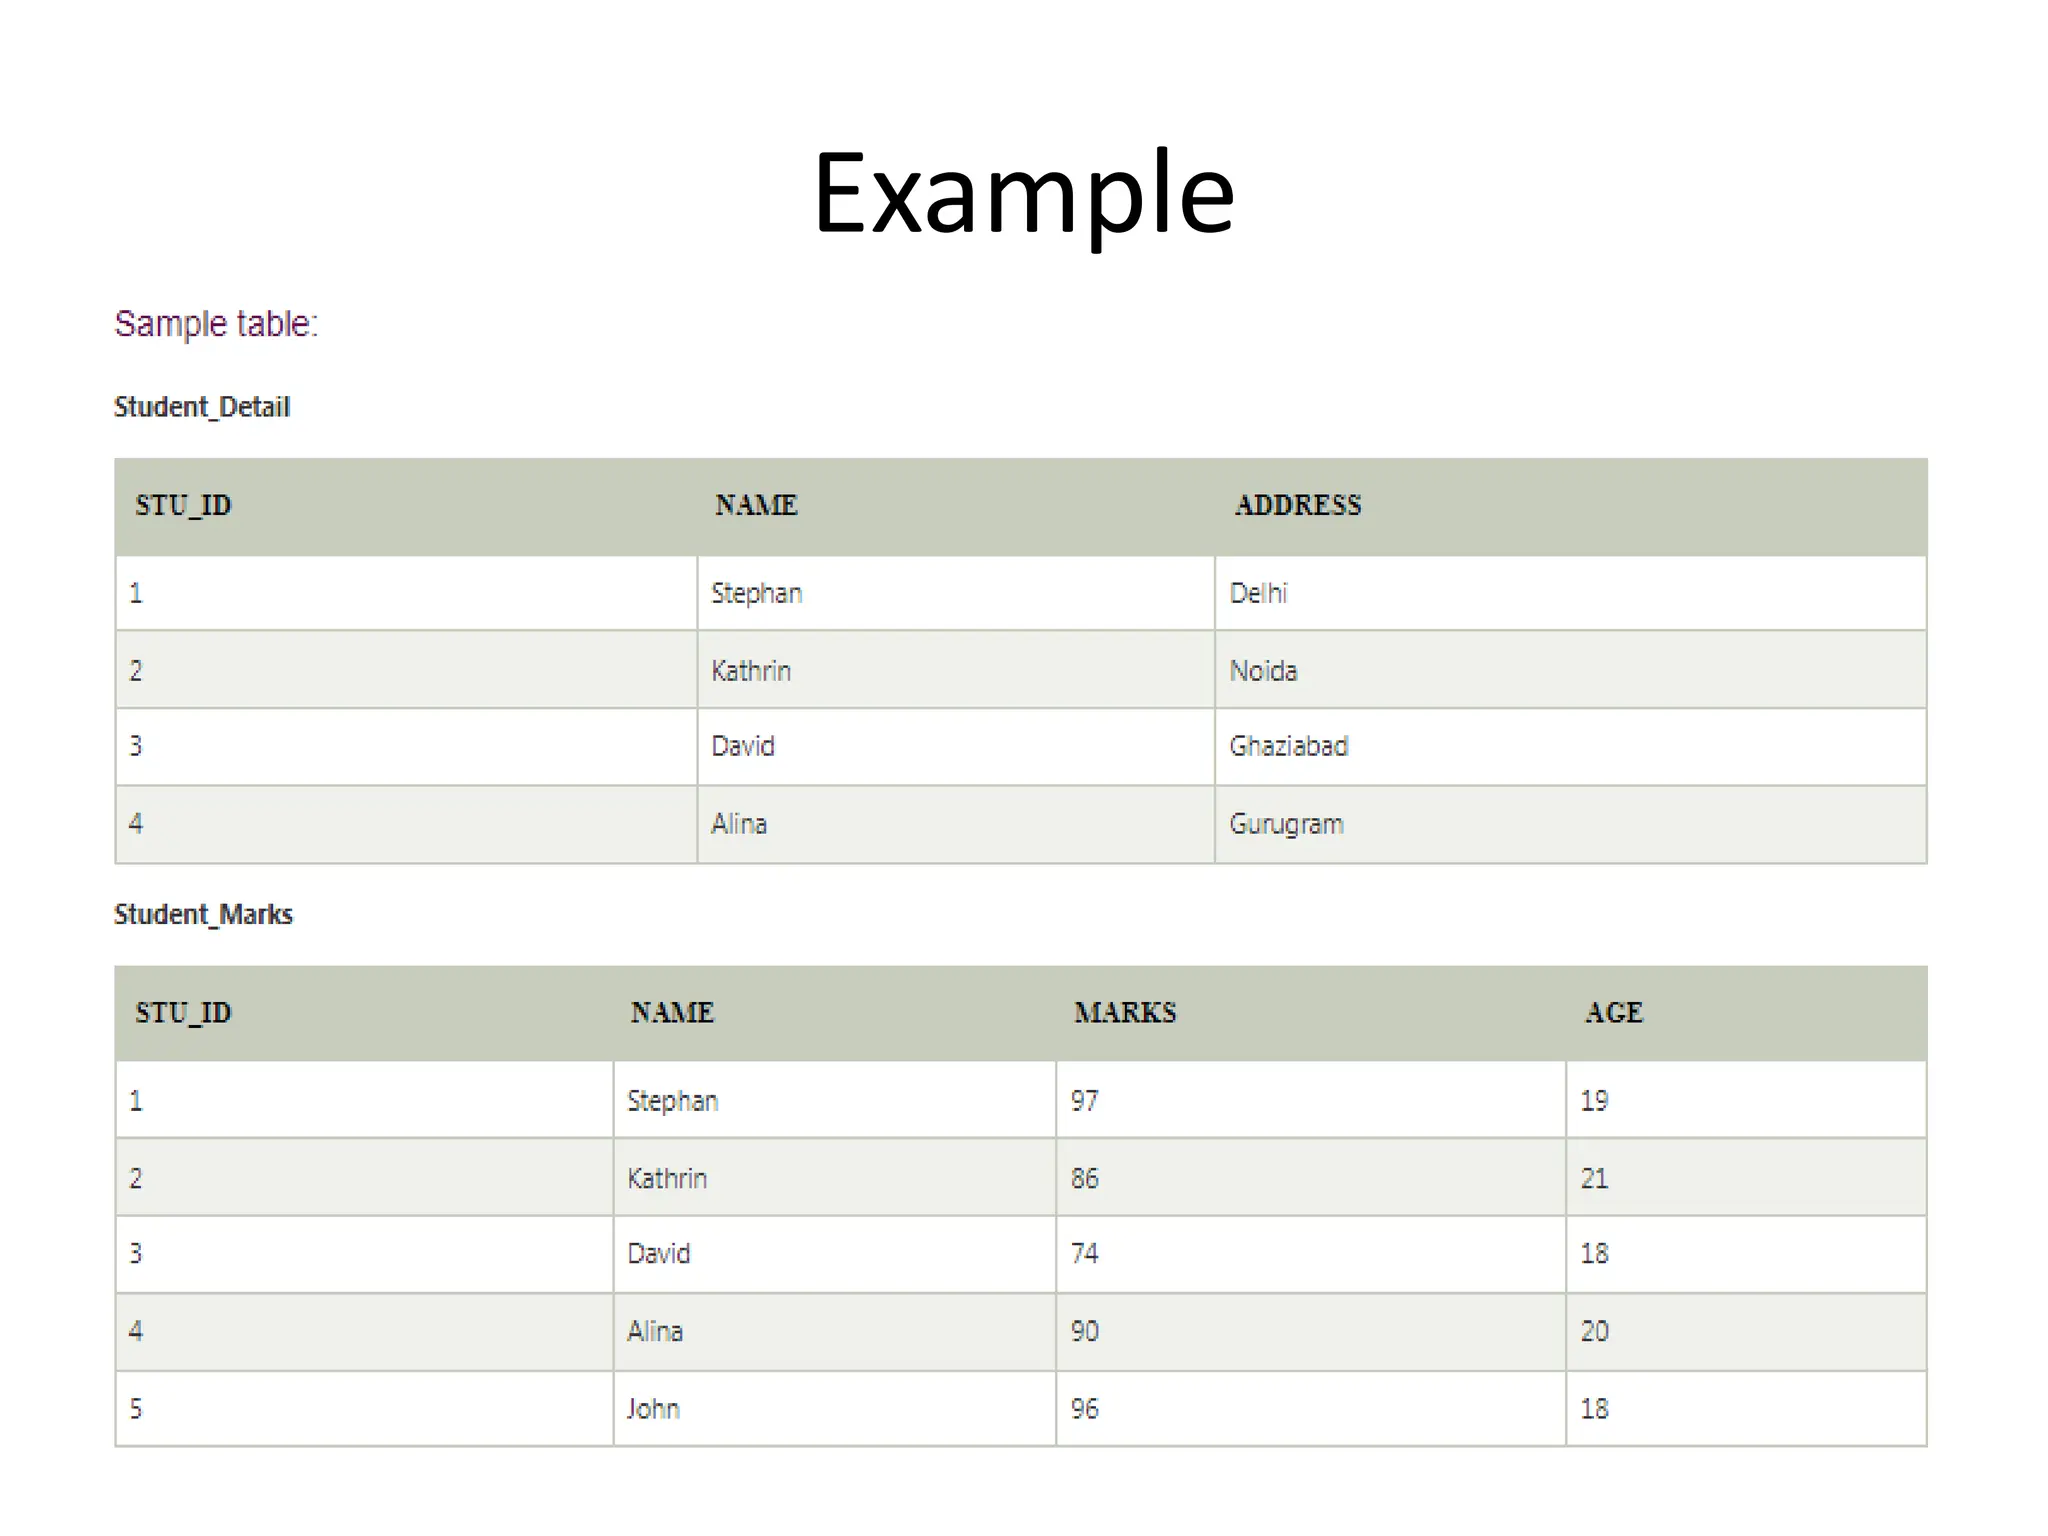Image resolution: width=2048 pixels, height=1536 pixels.
Task: Select Kathrin's marks value 86
Action: coord(1085,1179)
